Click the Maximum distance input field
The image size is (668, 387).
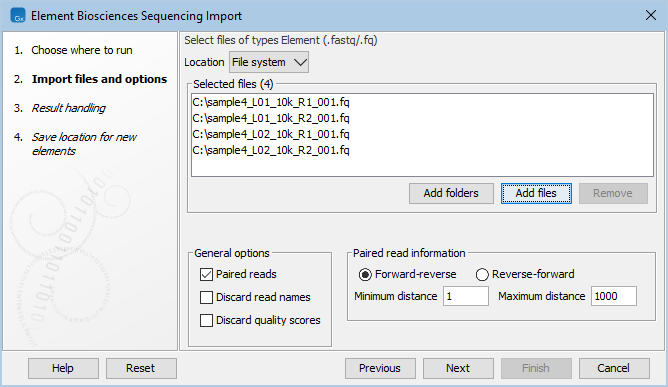click(613, 296)
